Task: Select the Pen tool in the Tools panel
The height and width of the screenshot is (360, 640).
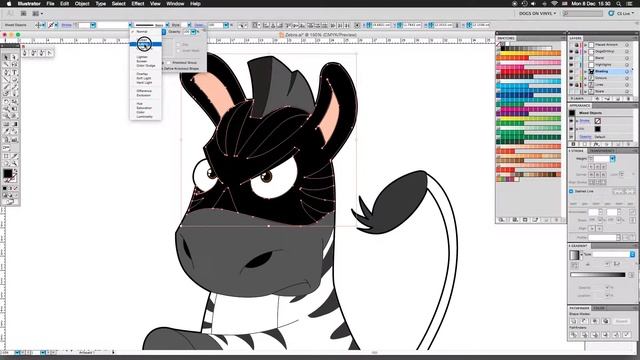Action: pyautogui.click(x=6, y=73)
